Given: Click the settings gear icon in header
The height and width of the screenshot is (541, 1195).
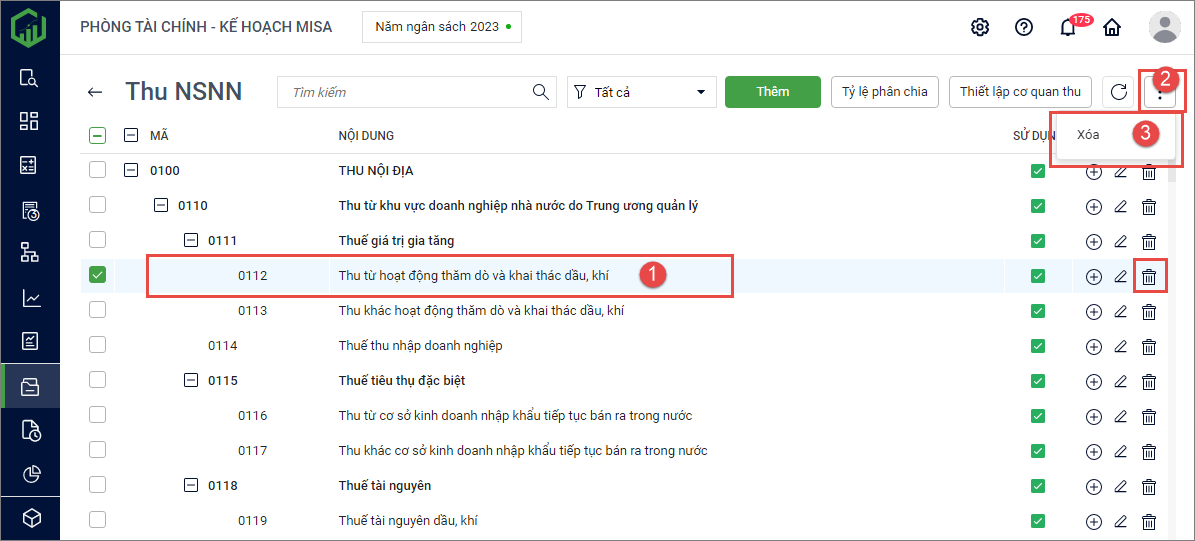Looking at the screenshot, I should [x=980, y=27].
